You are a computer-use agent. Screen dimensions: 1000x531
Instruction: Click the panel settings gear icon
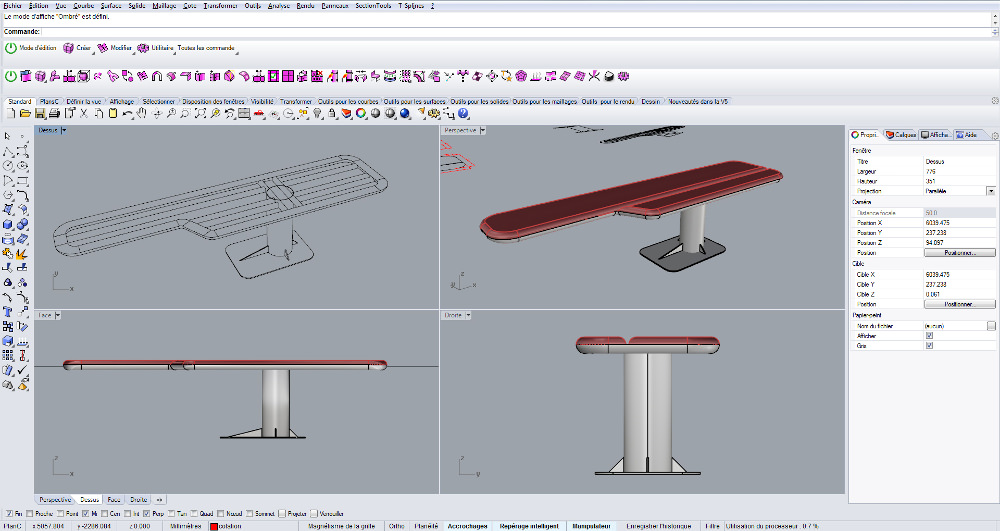pyautogui.click(x=994, y=135)
